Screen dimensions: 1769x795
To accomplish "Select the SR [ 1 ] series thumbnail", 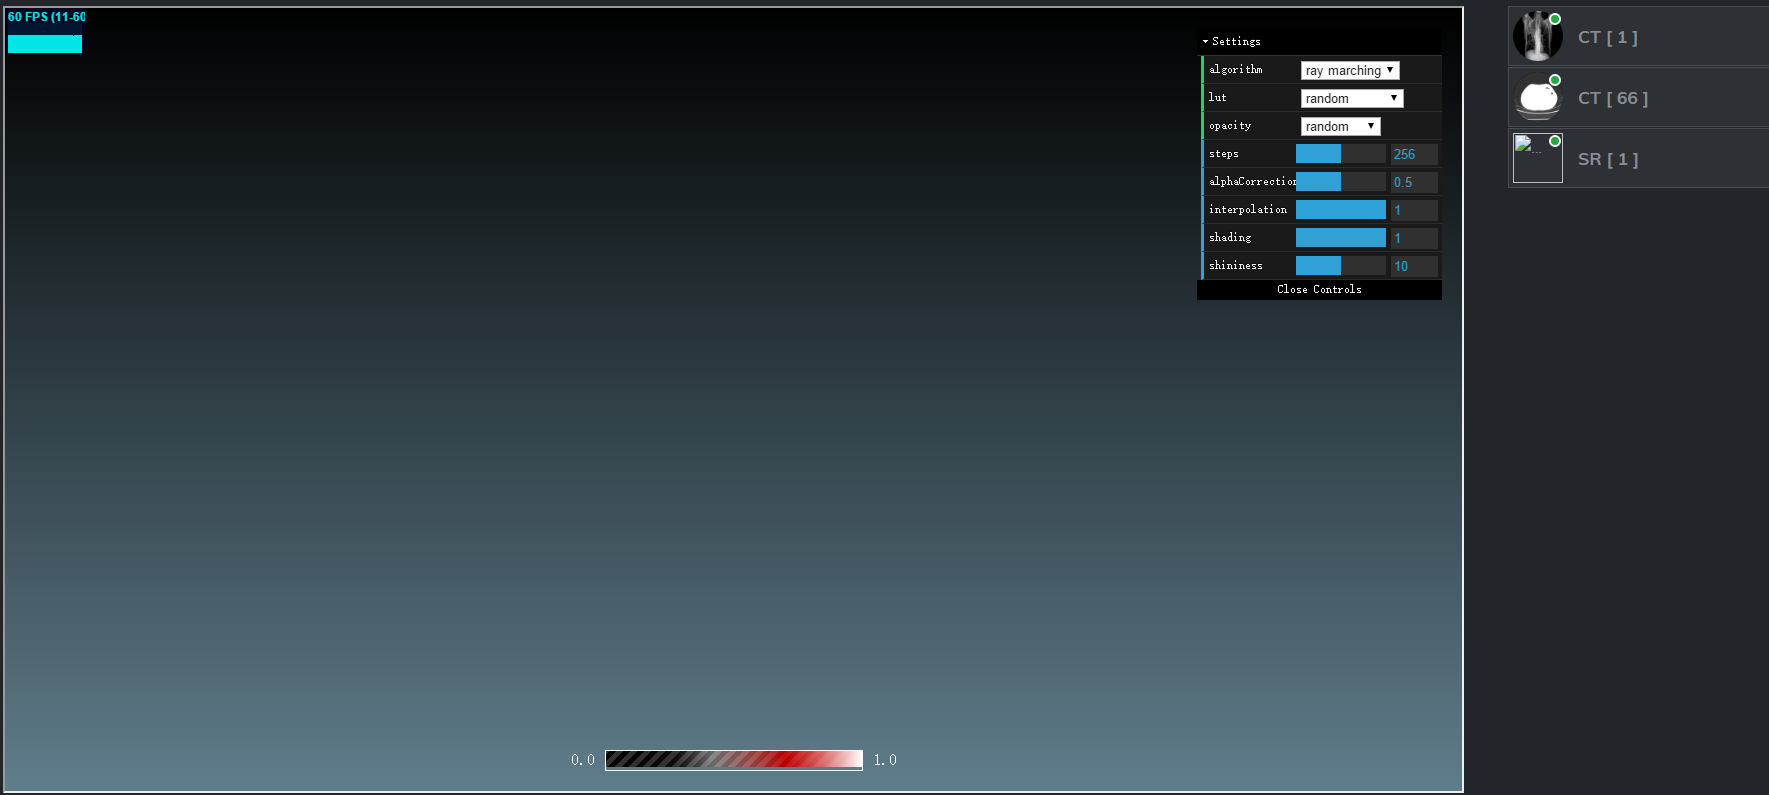I will pos(1537,159).
